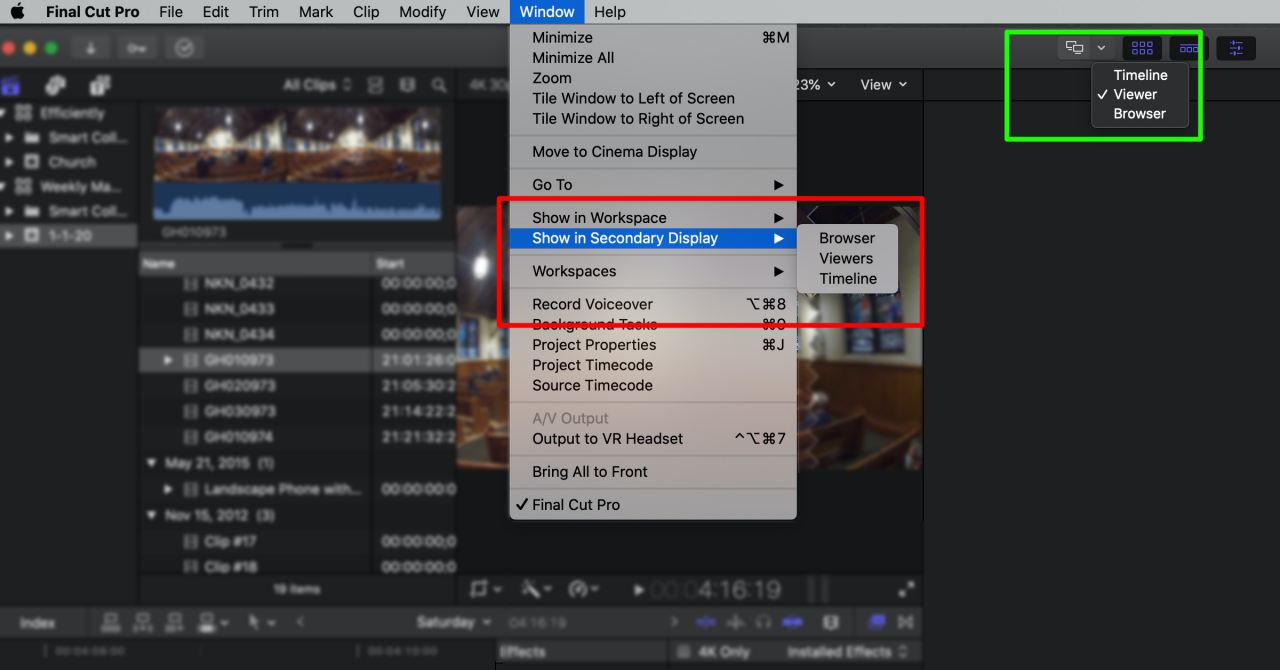Click the viewer fullscreen arrows icon
1280x670 pixels.
point(906,590)
